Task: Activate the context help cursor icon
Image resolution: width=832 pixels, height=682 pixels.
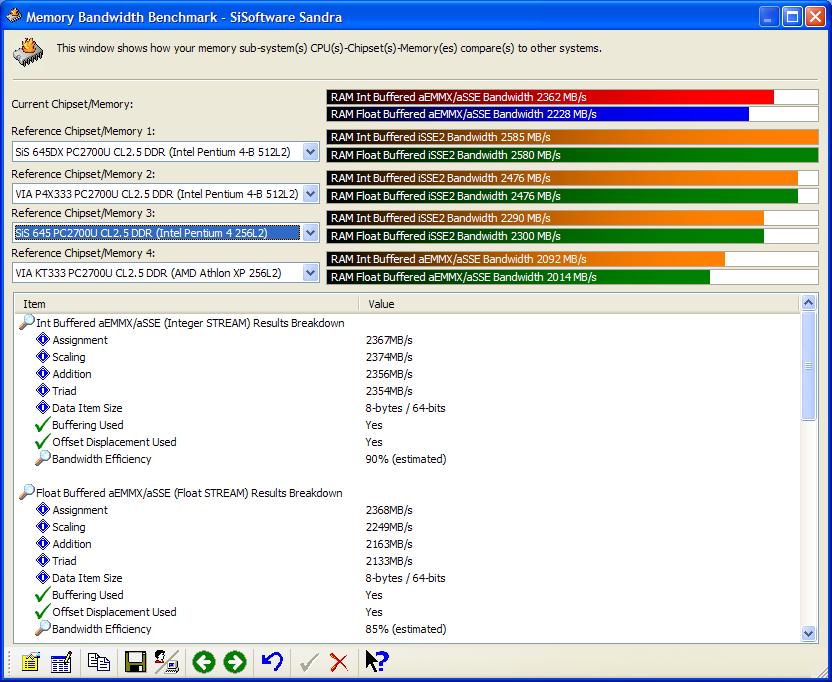Action: pyautogui.click(x=377, y=661)
